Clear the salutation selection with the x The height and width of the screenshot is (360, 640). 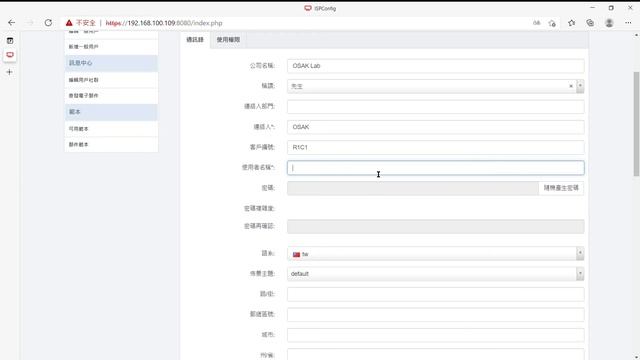click(571, 86)
